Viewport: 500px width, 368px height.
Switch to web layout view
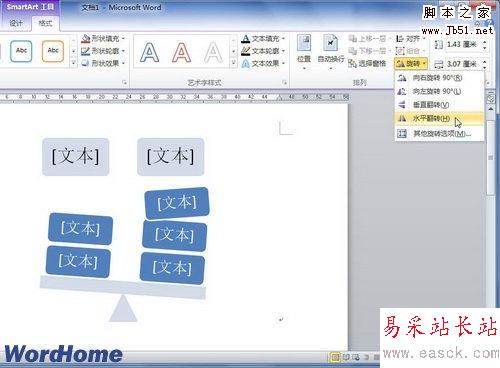click(356, 357)
